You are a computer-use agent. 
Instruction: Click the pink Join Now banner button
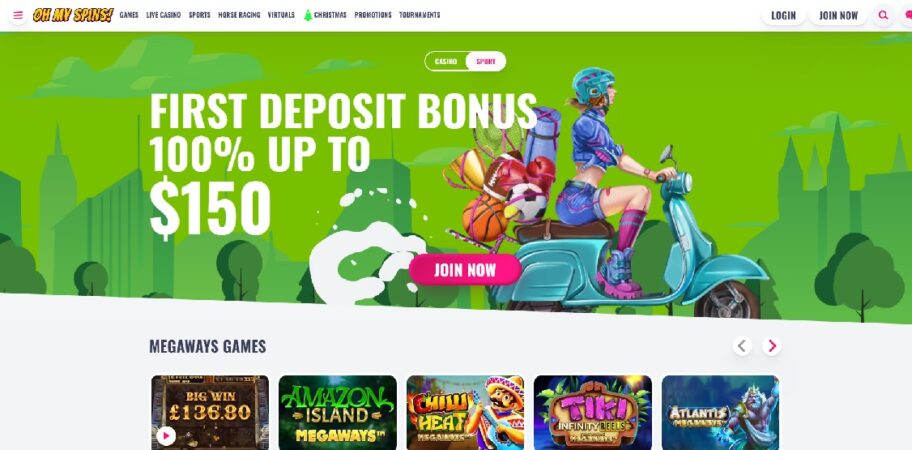point(465,270)
